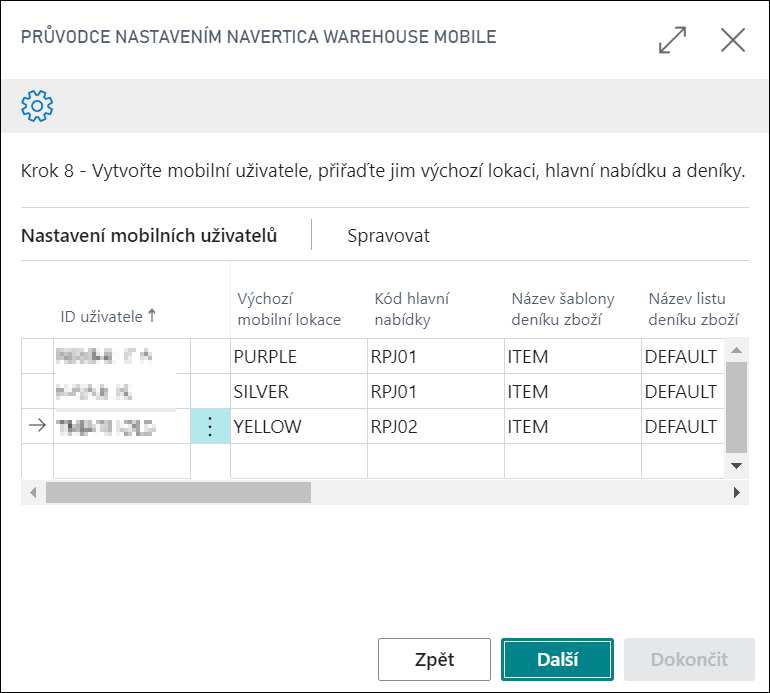Click the Dokončit button
Image resolution: width=770 pixels, height=693 pixels.
click(x=689, y=659)
